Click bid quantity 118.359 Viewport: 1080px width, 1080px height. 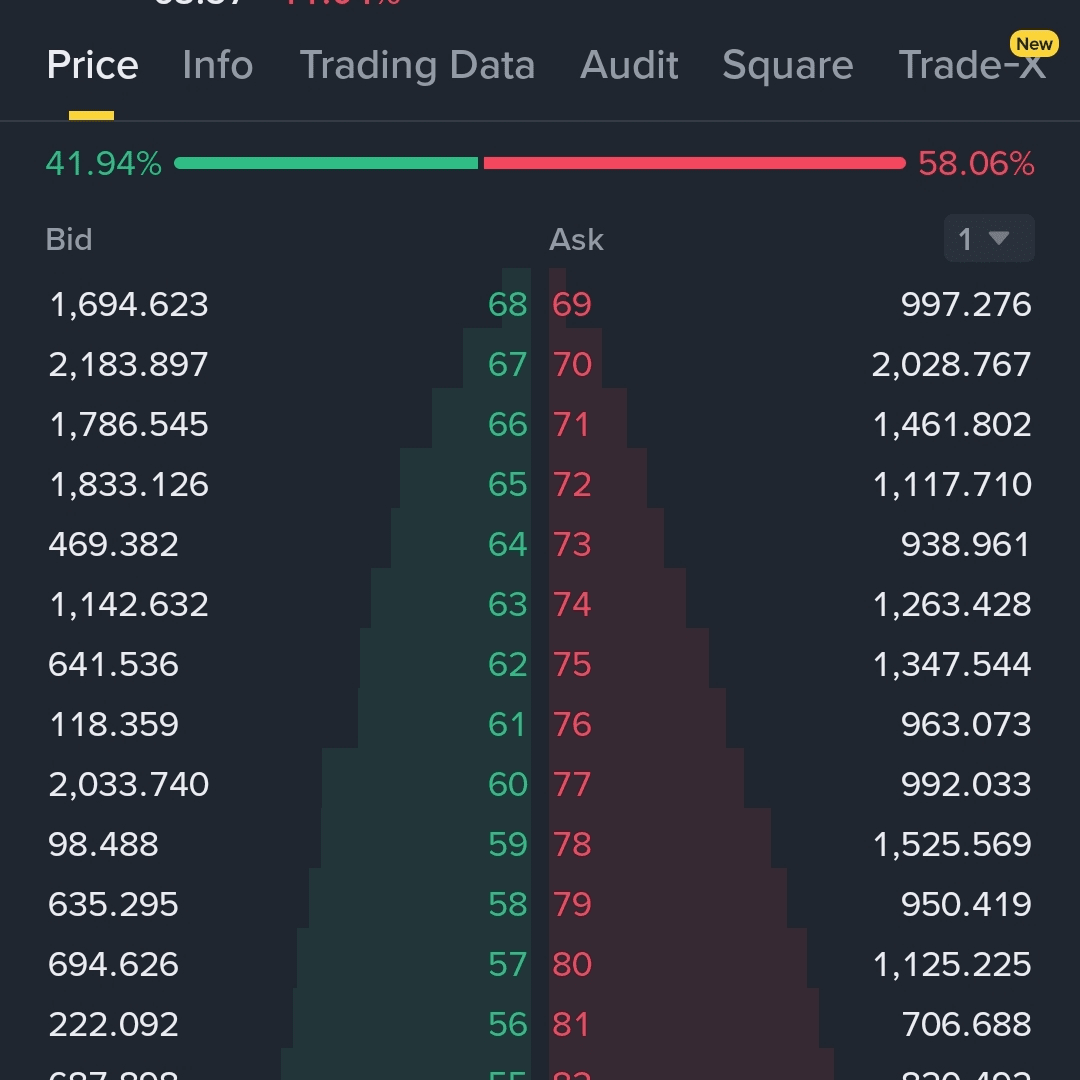(x=114, y=724)
